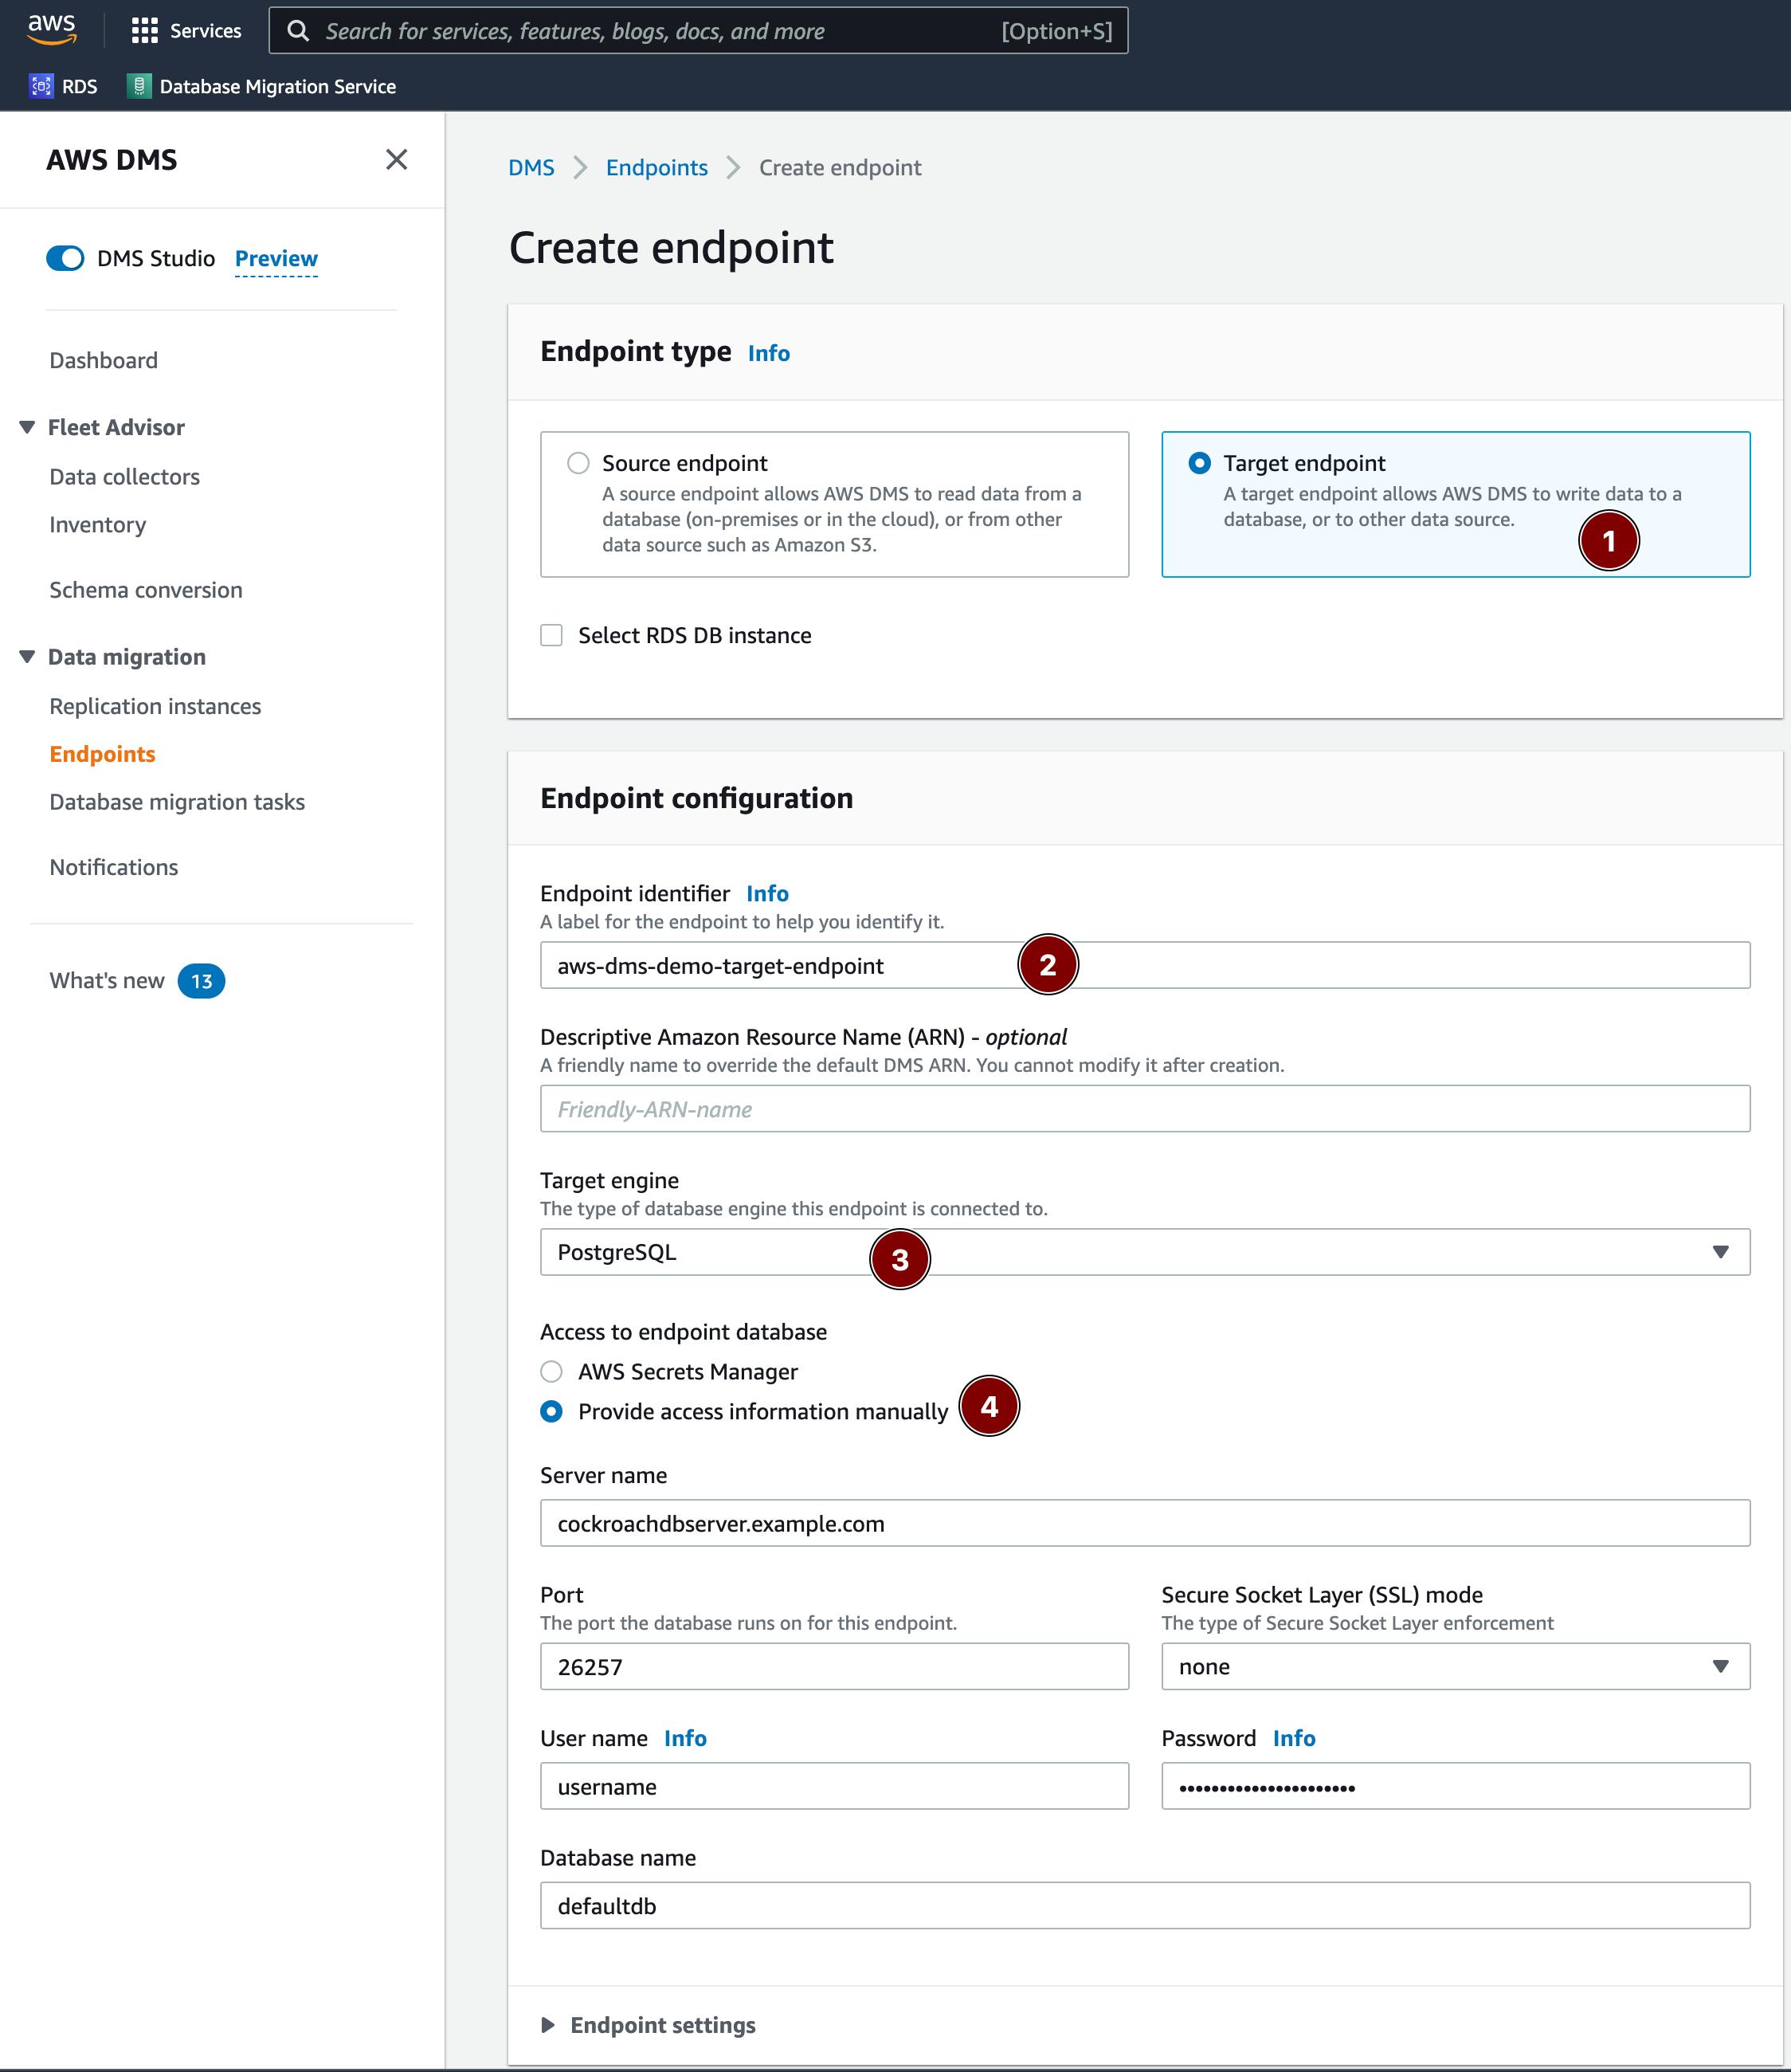
Task: Open Data collectors in the sidebar
Action: (x=125, y=477)
